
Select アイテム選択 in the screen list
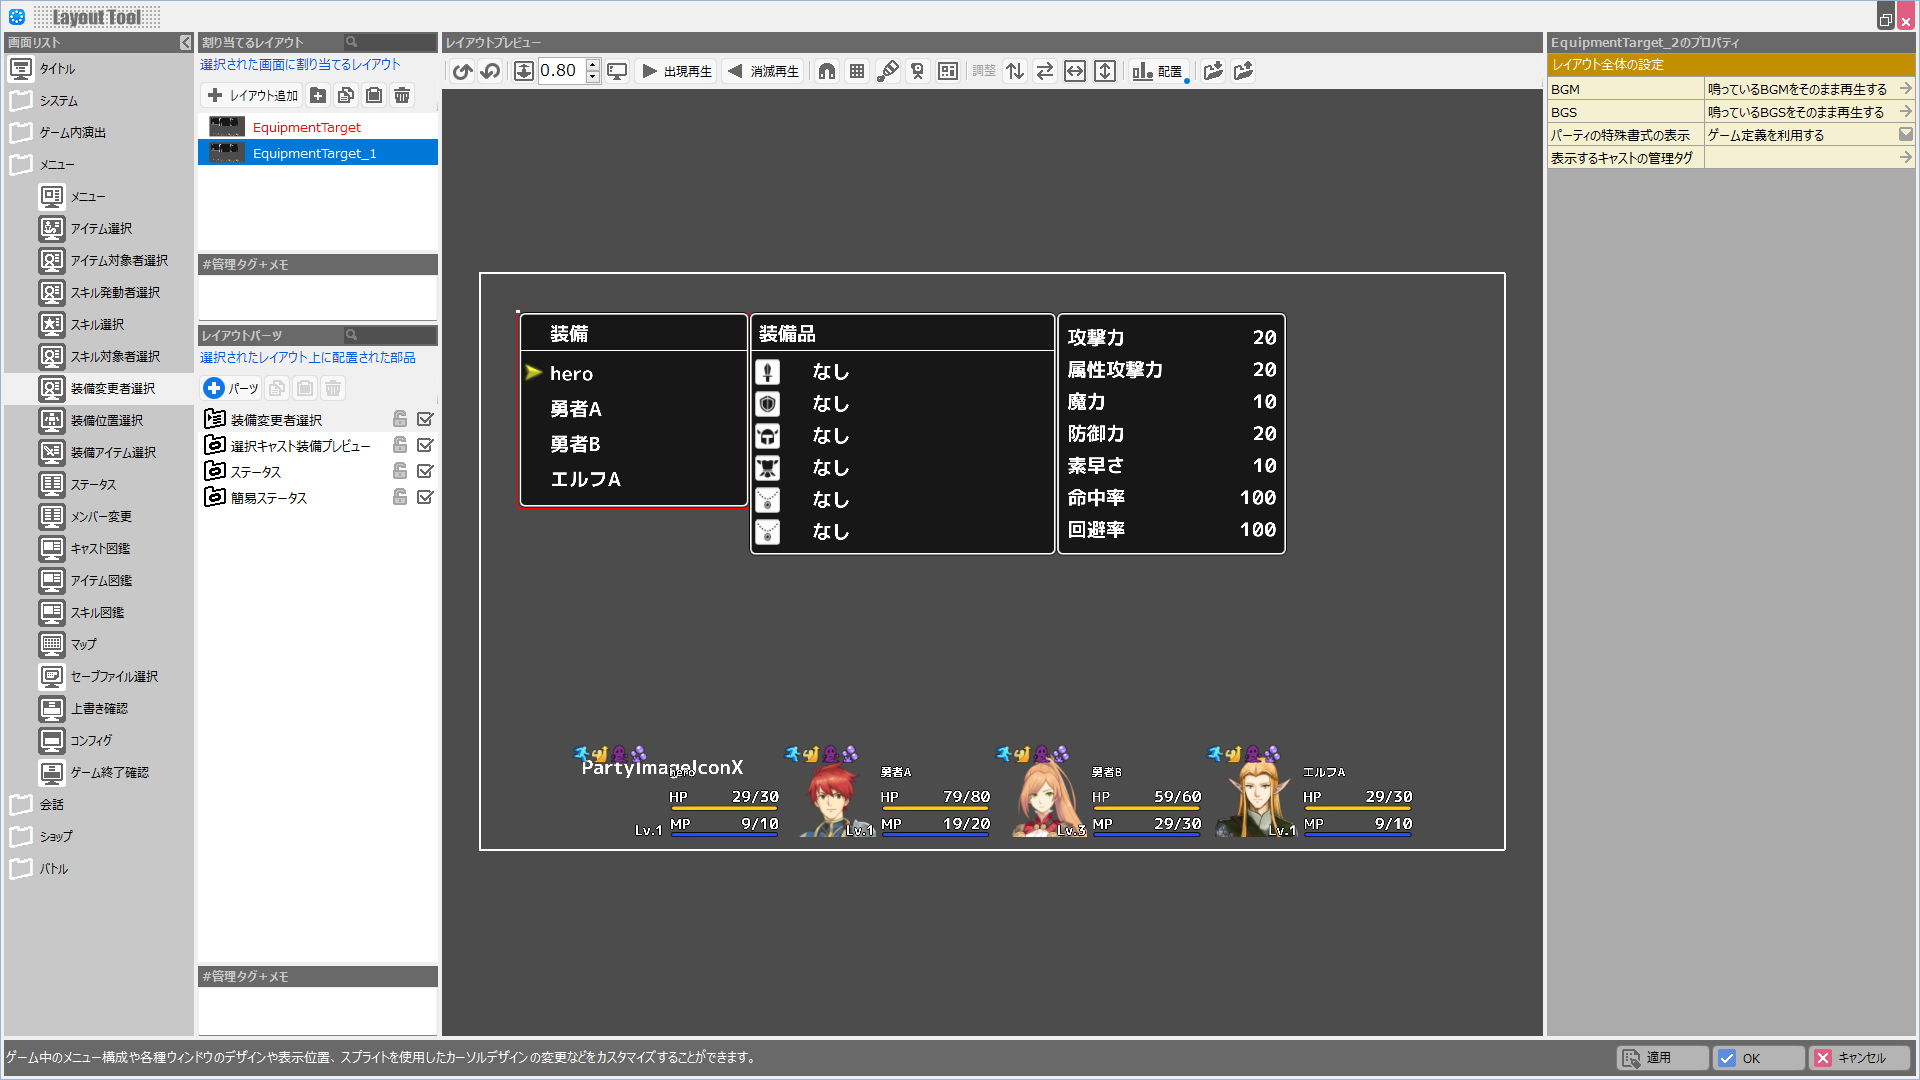[101, 229]
